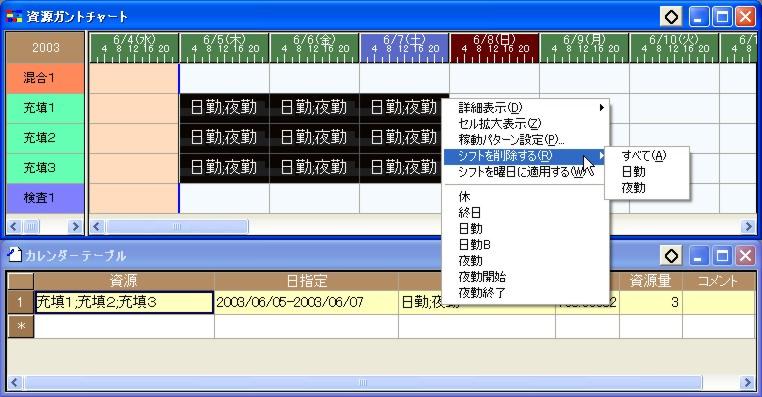Choose すべて(A) in the delete shift submenu
Image resolution: width=762 pixels, height=397 pixels.
pyautogui.click(x=644, y=155)
